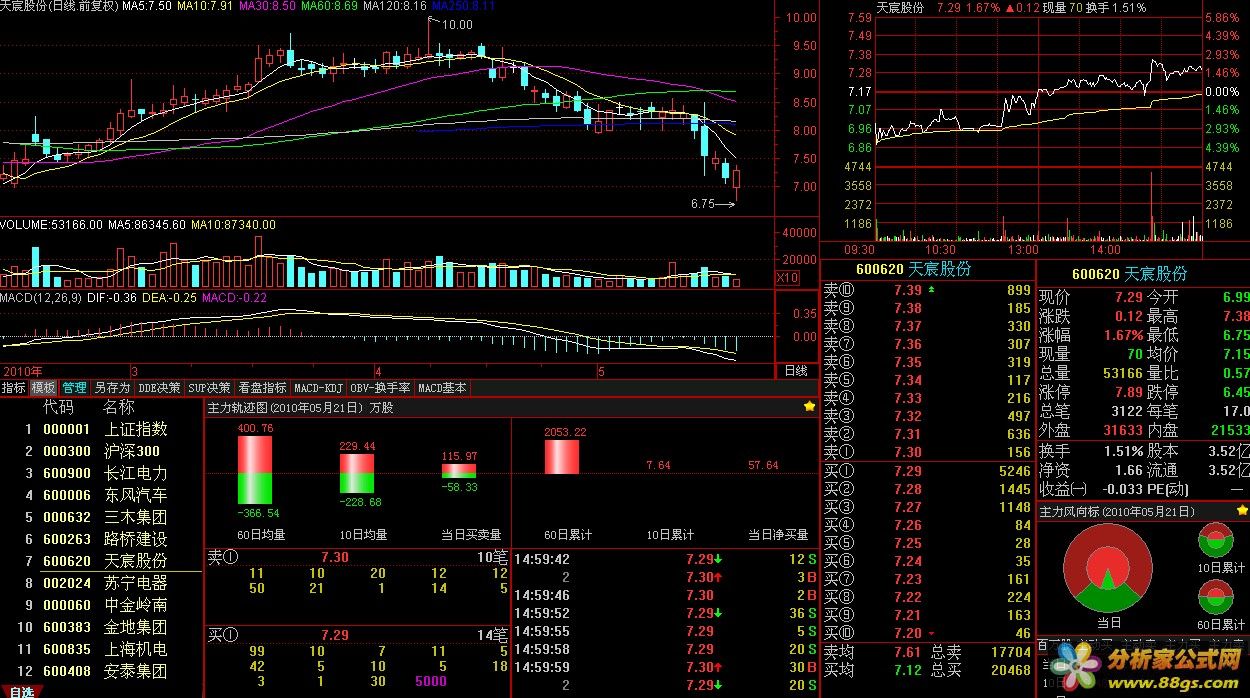Click the 60日累计 red bar valued 2053.22
The image size is (1250, 698).
click(562, 457)
